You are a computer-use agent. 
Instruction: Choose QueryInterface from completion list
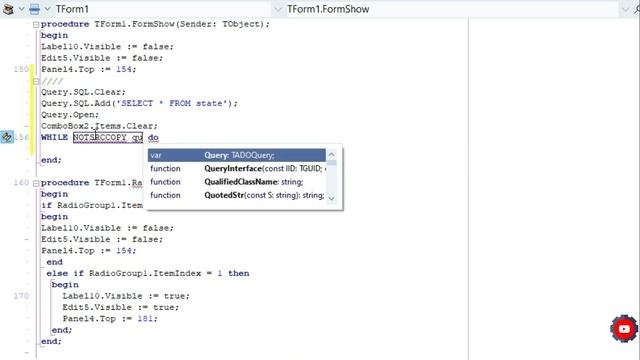[x=237, y=169]
